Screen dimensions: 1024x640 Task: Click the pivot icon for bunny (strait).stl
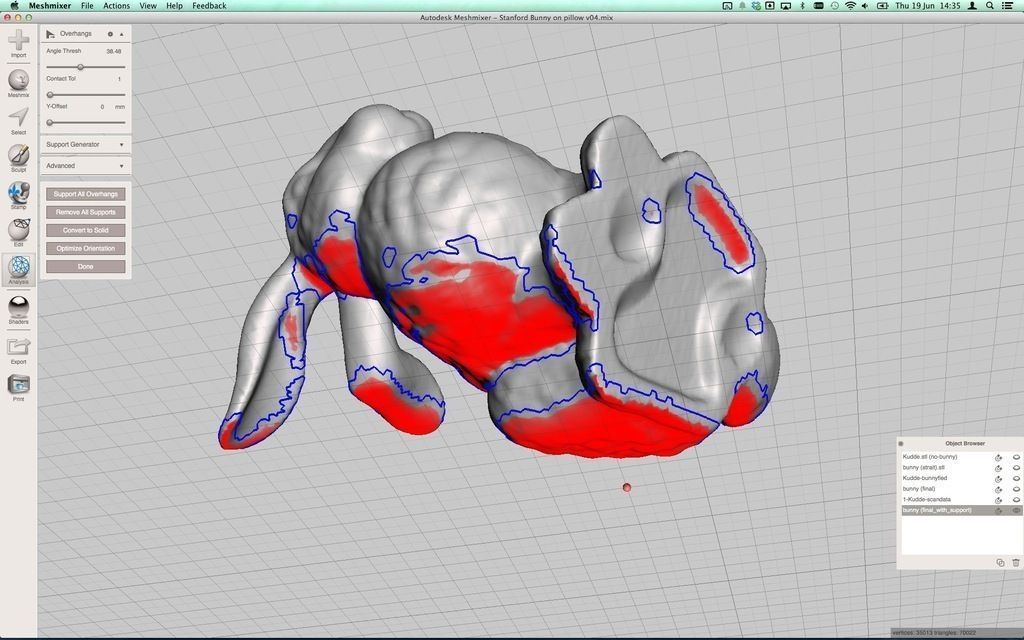(999, 468)
